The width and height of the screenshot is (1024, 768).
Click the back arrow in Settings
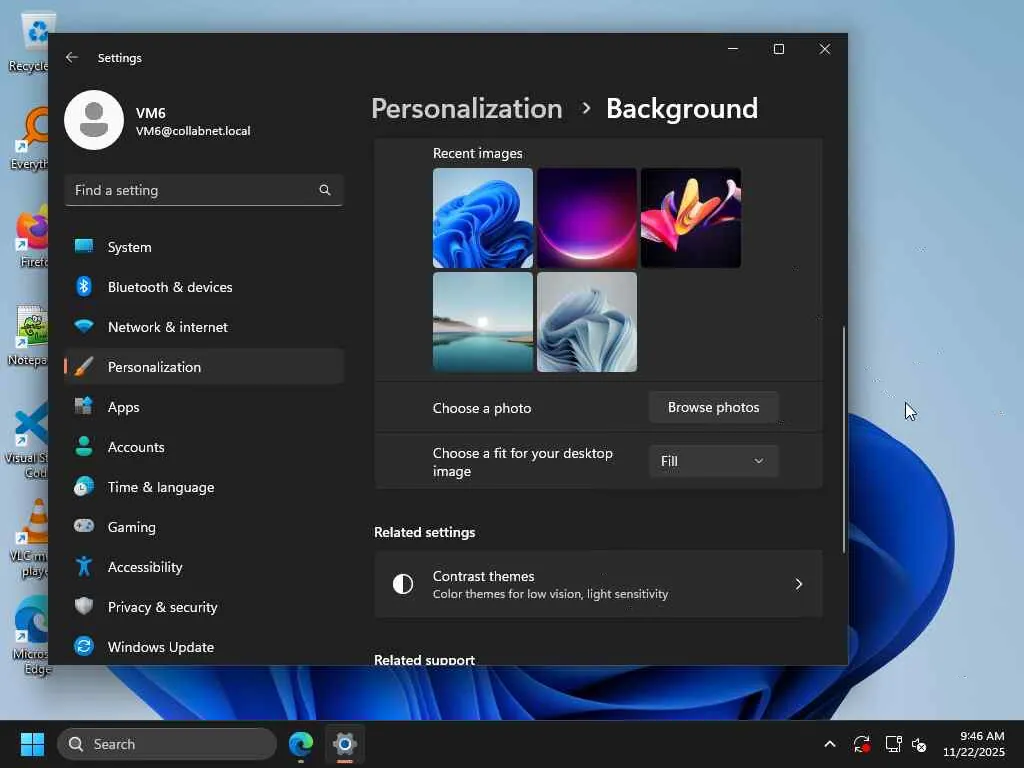[71, 58]
